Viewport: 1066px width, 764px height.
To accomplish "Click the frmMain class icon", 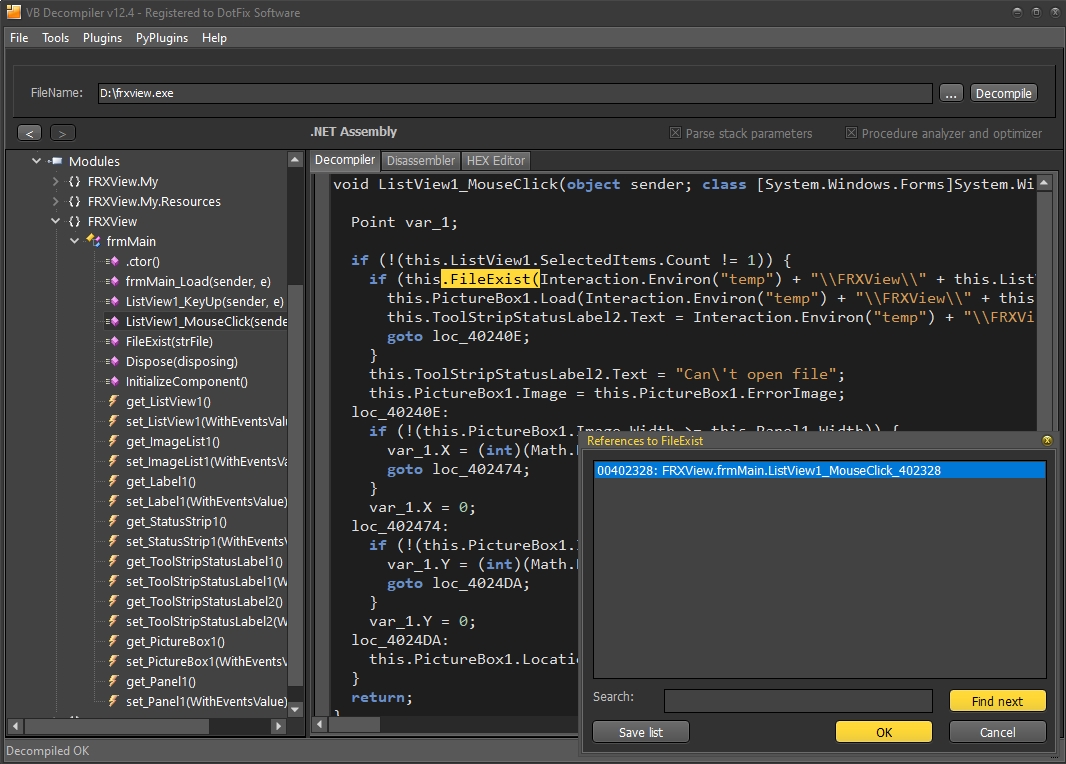I will [x=93, y=241].
